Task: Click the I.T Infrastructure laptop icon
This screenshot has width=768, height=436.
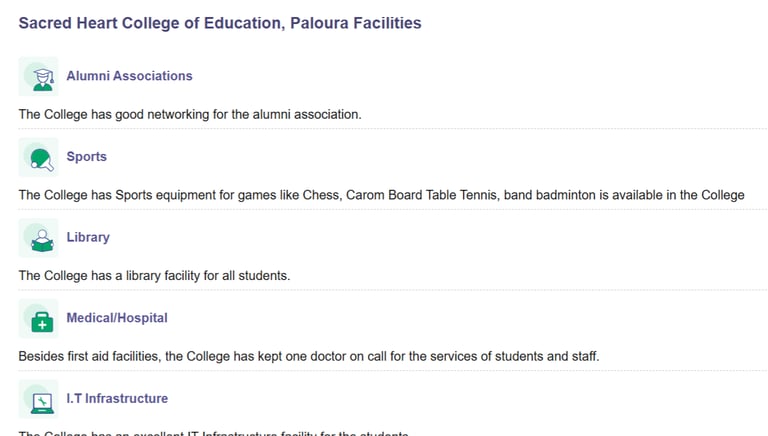Action: coord(38,399)
